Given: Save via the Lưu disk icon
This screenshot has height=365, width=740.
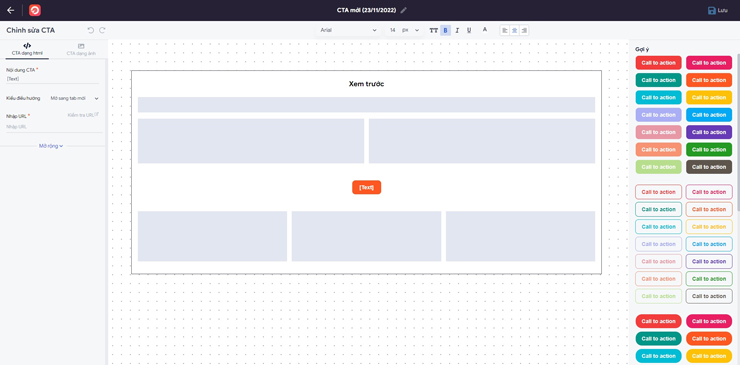Looking at the screenshot, I should [x=712, y=10].
